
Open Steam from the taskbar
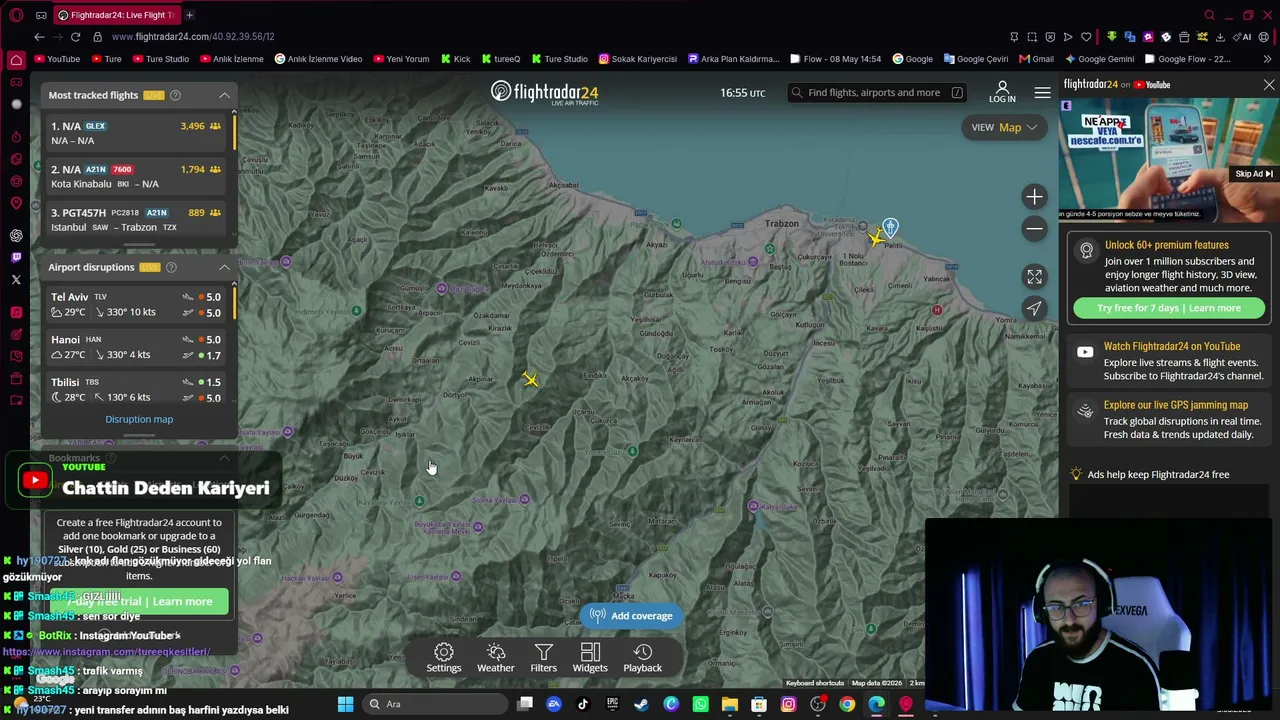click(x=641, y=704)
